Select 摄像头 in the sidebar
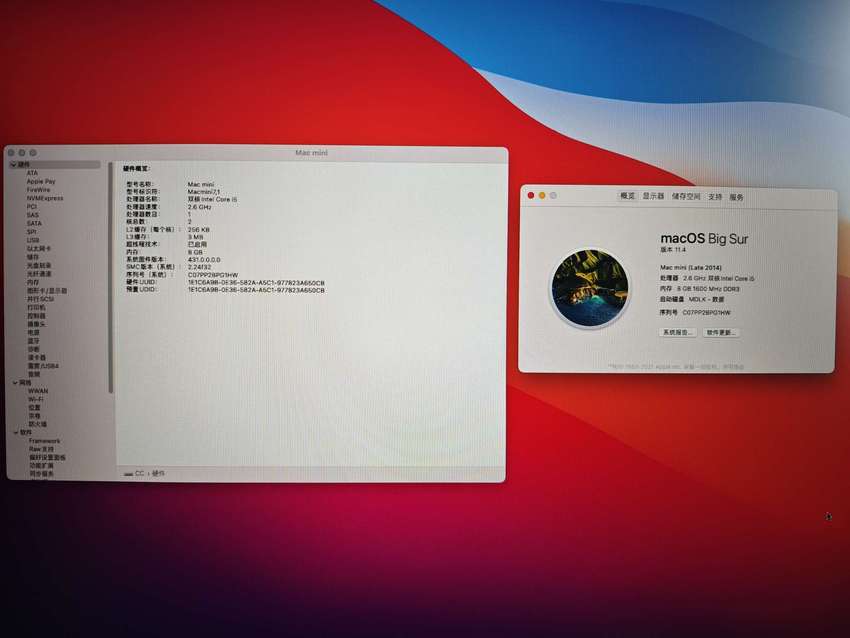 (37, 324)
